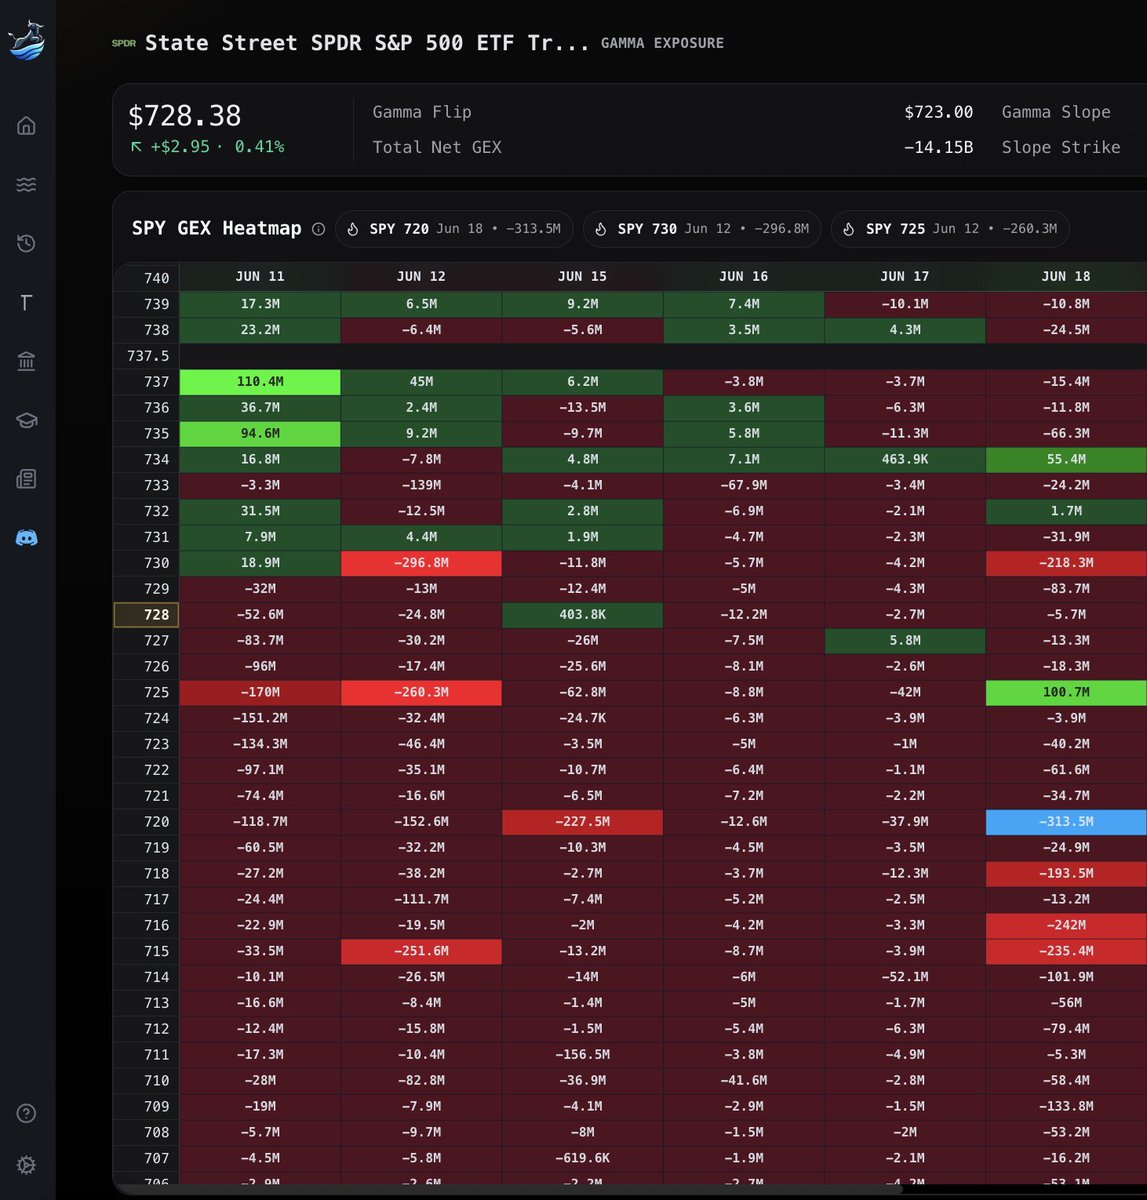Click the -235.4M cell

point(1066,951)
